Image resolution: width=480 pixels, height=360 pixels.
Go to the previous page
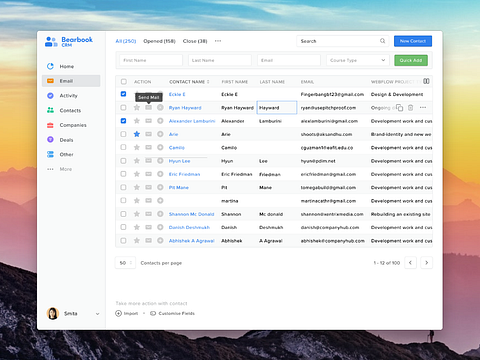(x=410, y=263)
